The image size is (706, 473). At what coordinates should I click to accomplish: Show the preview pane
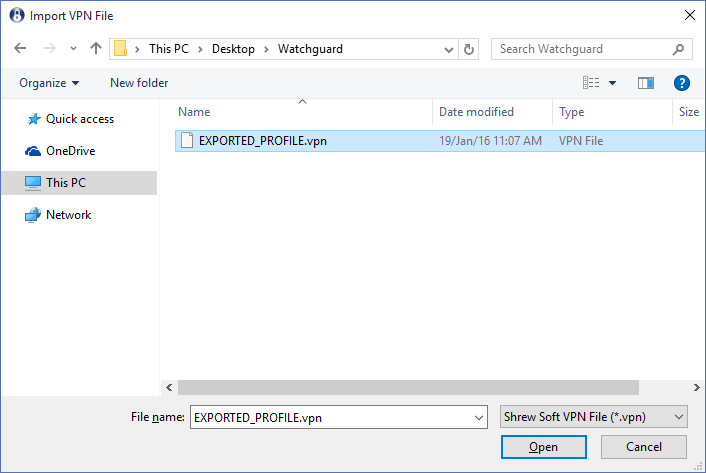pos(646,83)
